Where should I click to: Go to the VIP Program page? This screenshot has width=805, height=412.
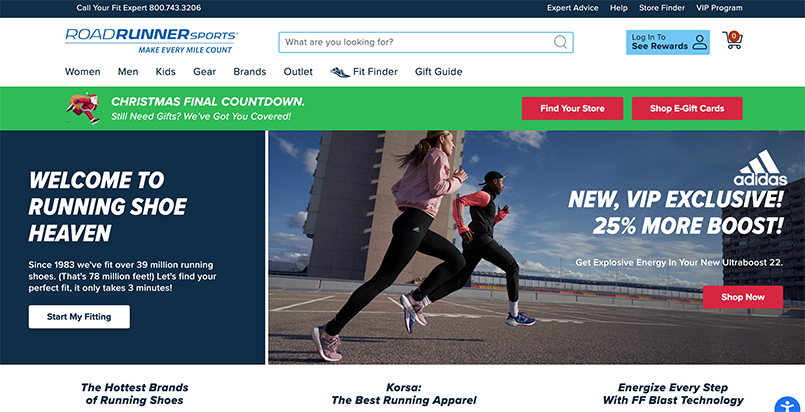(719, 8)
